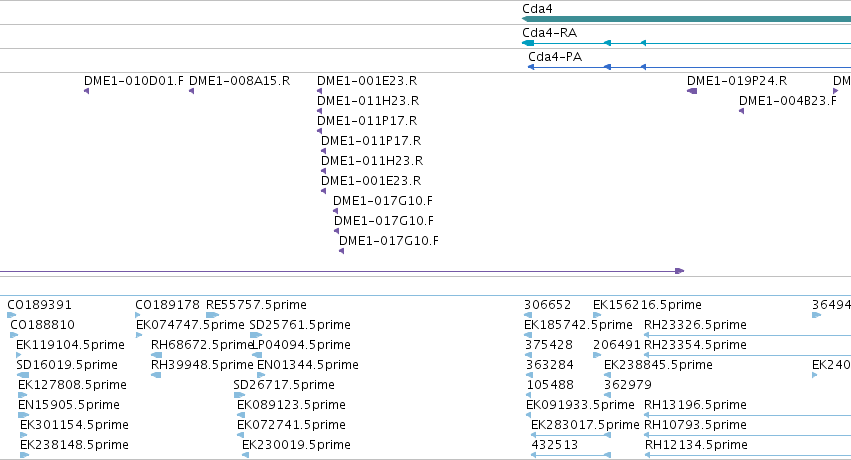The image size is (851, 460).
Task: Select the teal Cda4 gene bar
Action: point(686,19)
